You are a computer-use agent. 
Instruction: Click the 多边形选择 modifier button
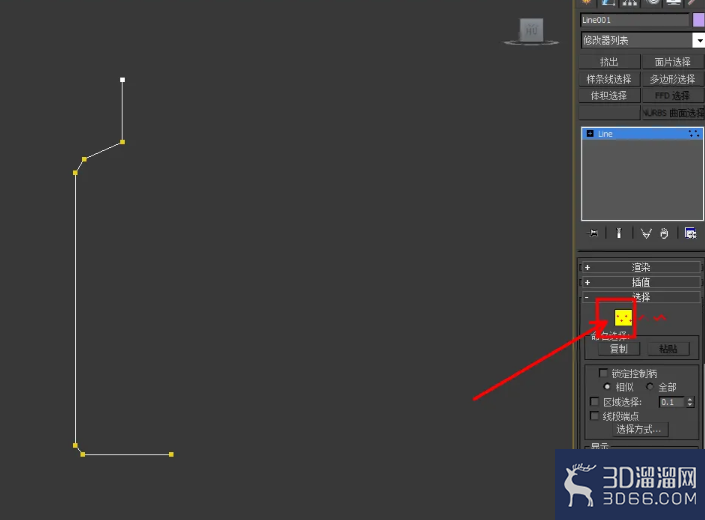click(x=673, y=79)
